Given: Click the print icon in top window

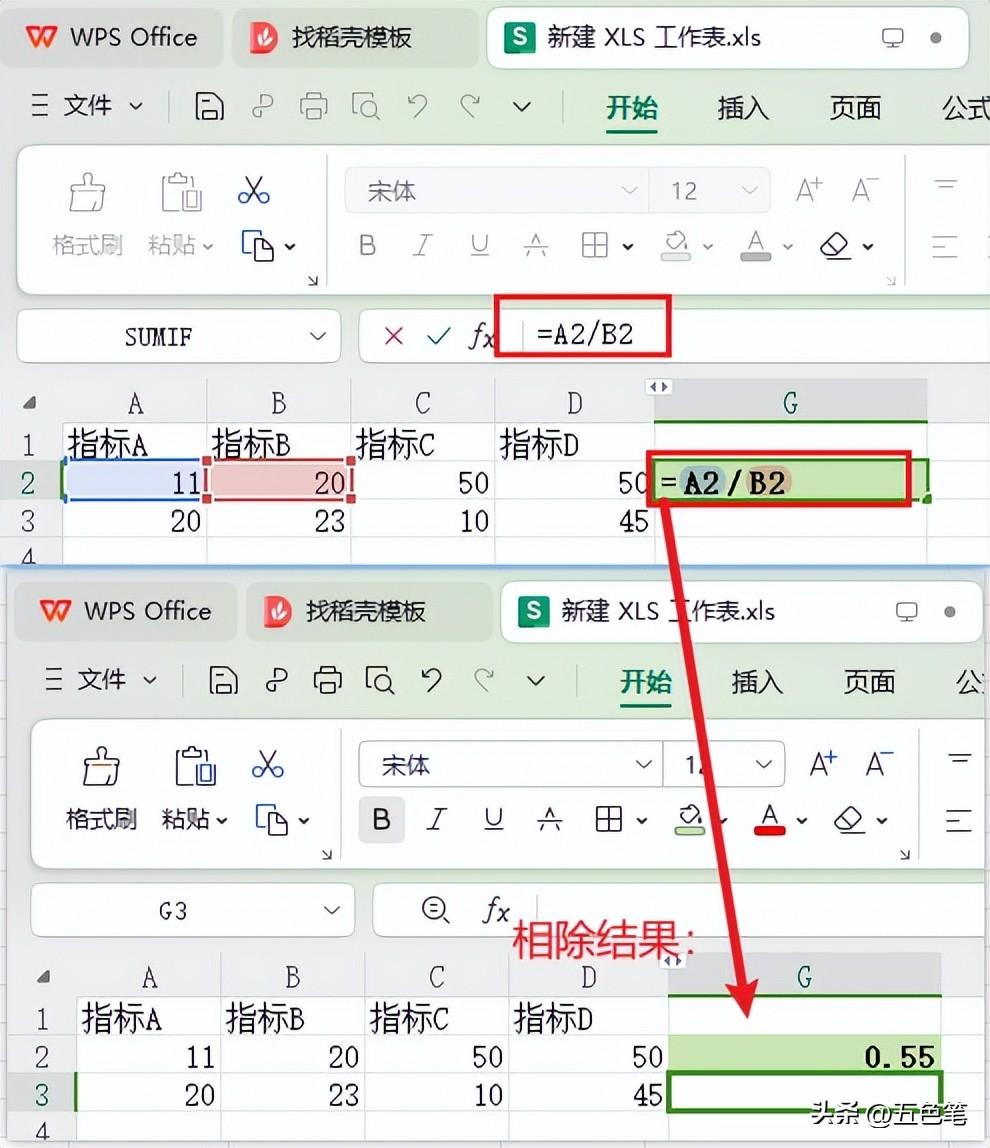Looking at the screenshot, I should (313, 107).
